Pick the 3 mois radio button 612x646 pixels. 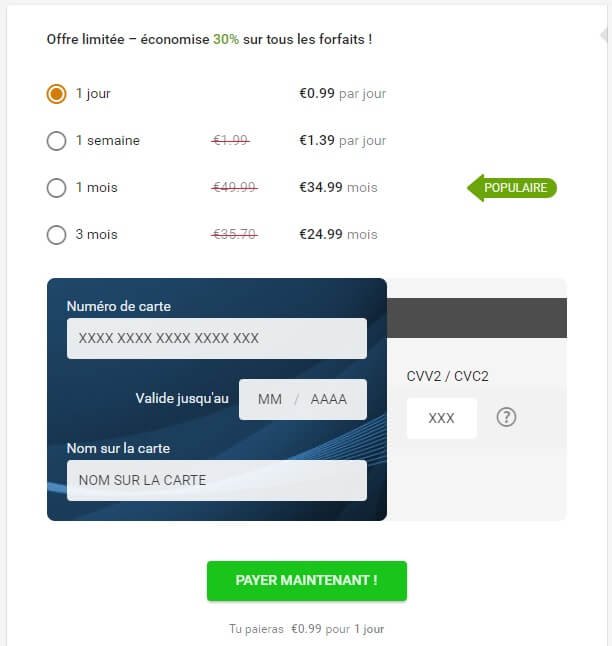[x=56, y=235]
